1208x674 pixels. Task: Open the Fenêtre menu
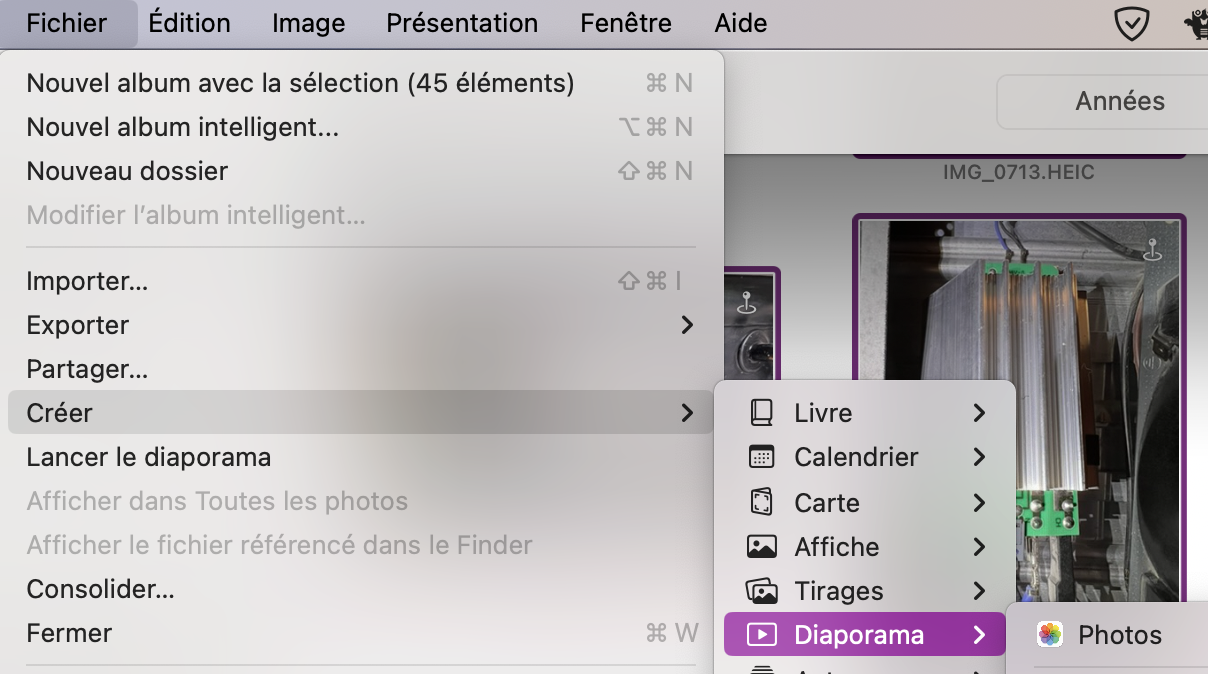pos(626,23)
